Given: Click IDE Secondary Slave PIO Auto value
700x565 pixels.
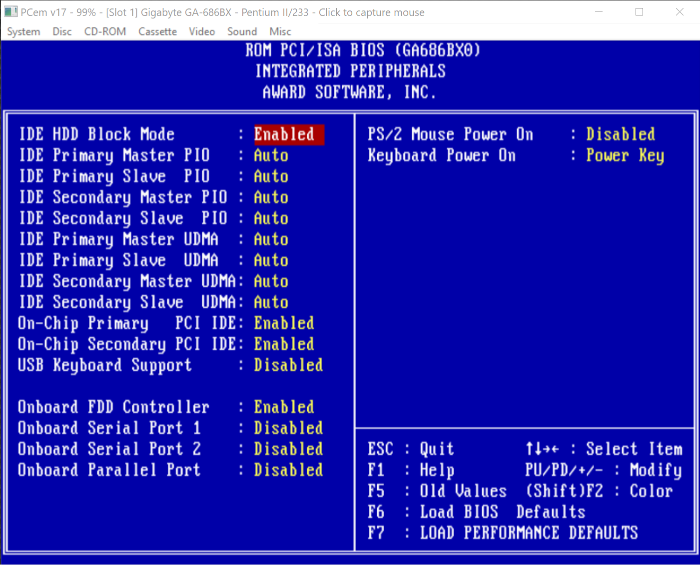Looking at the screenshot, I should click(271, 219).
